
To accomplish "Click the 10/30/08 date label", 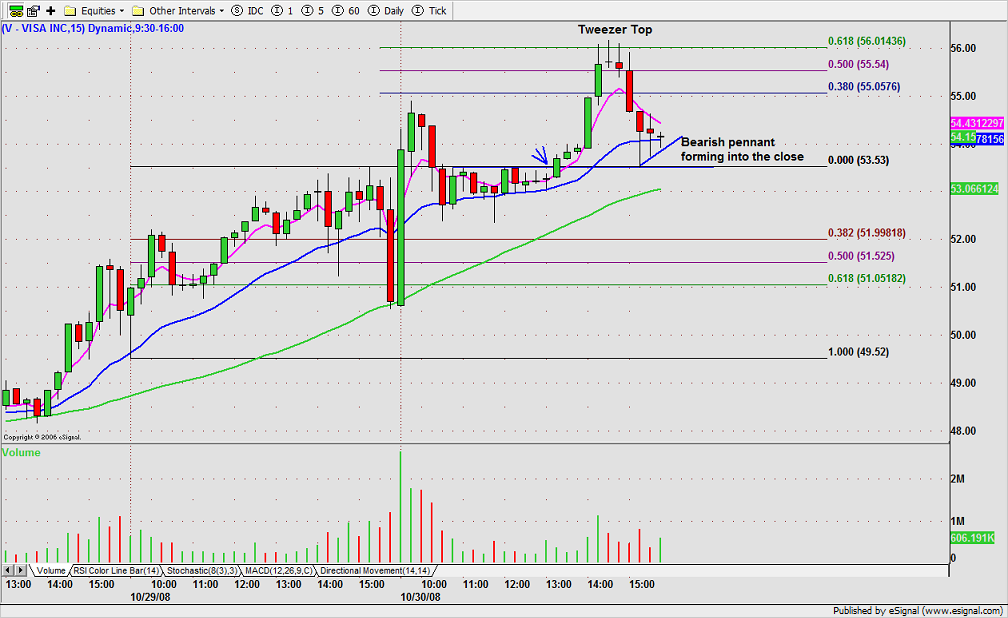I will [x=420, y=597].
